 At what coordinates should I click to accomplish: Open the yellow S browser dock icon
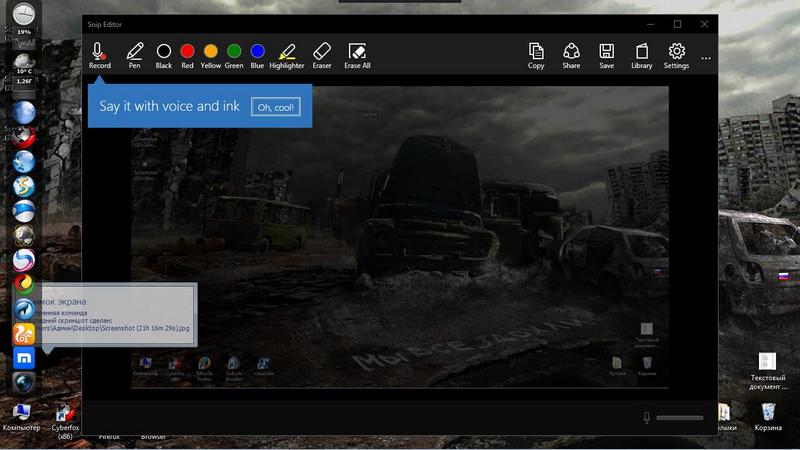[x=23, y=186]
